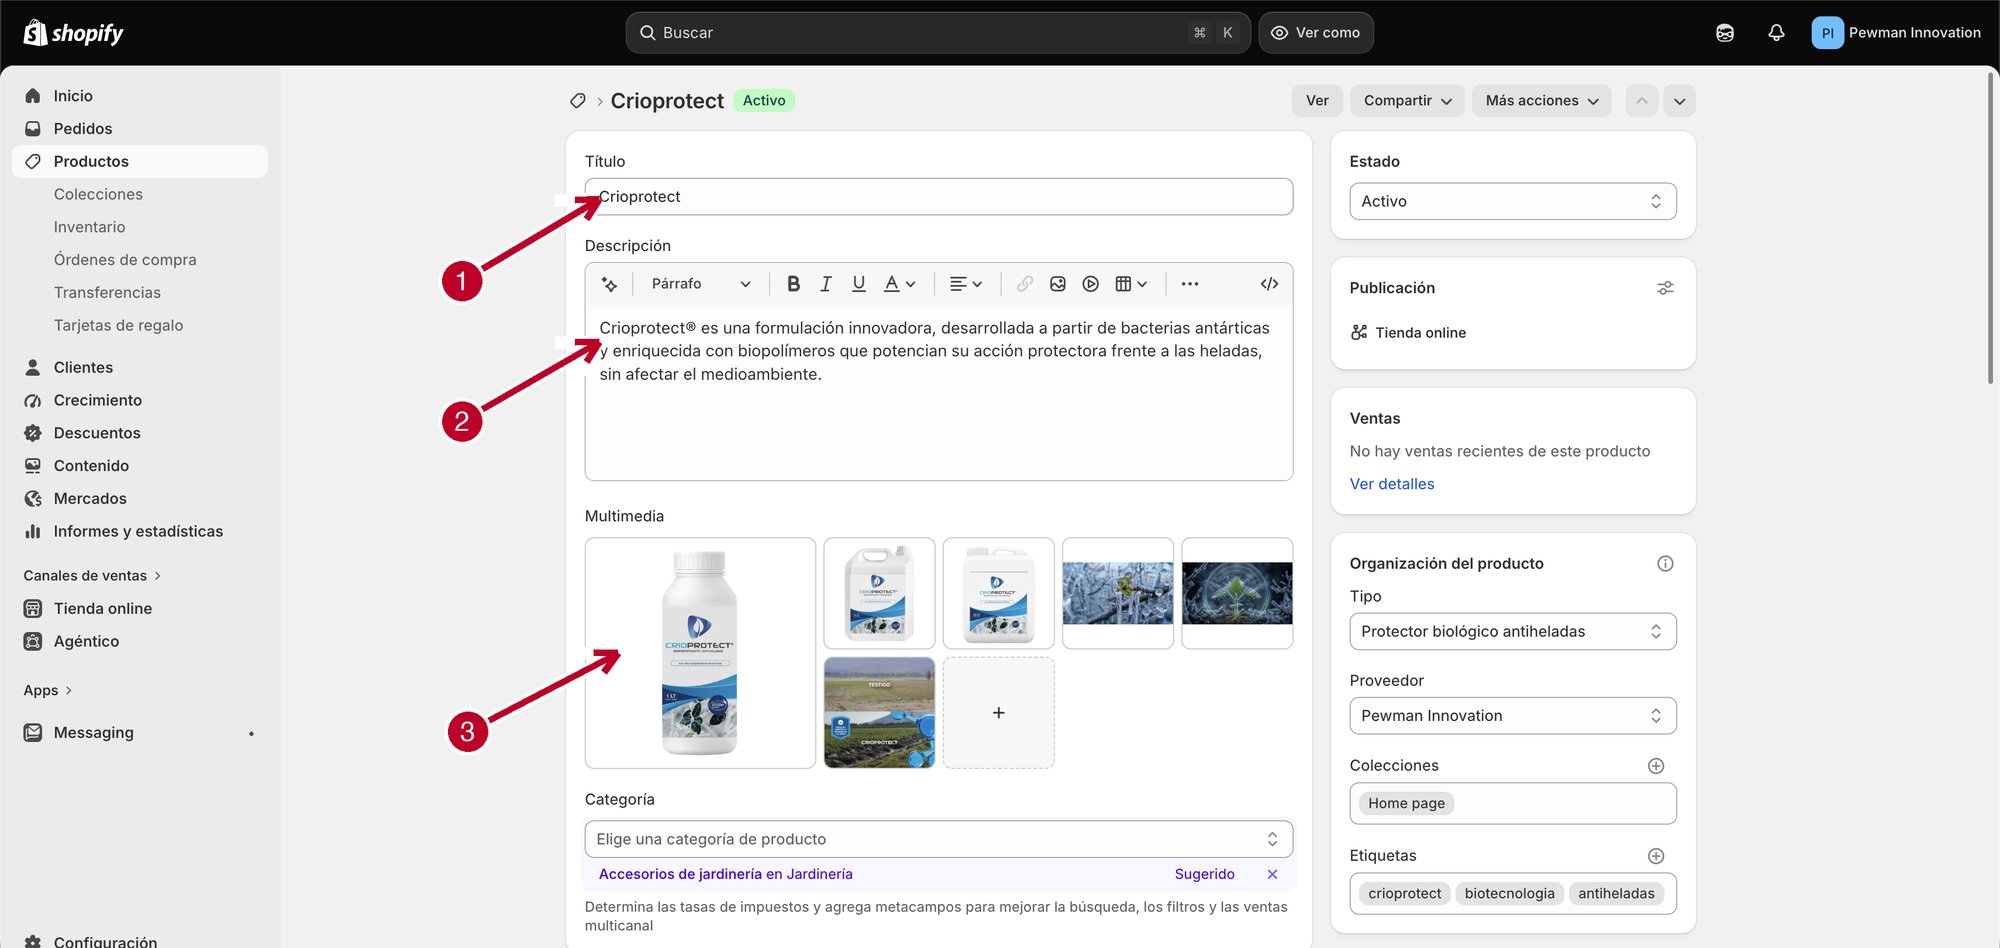Select the main Crioprotect bottle thumbnail

[x=700, y=653]
